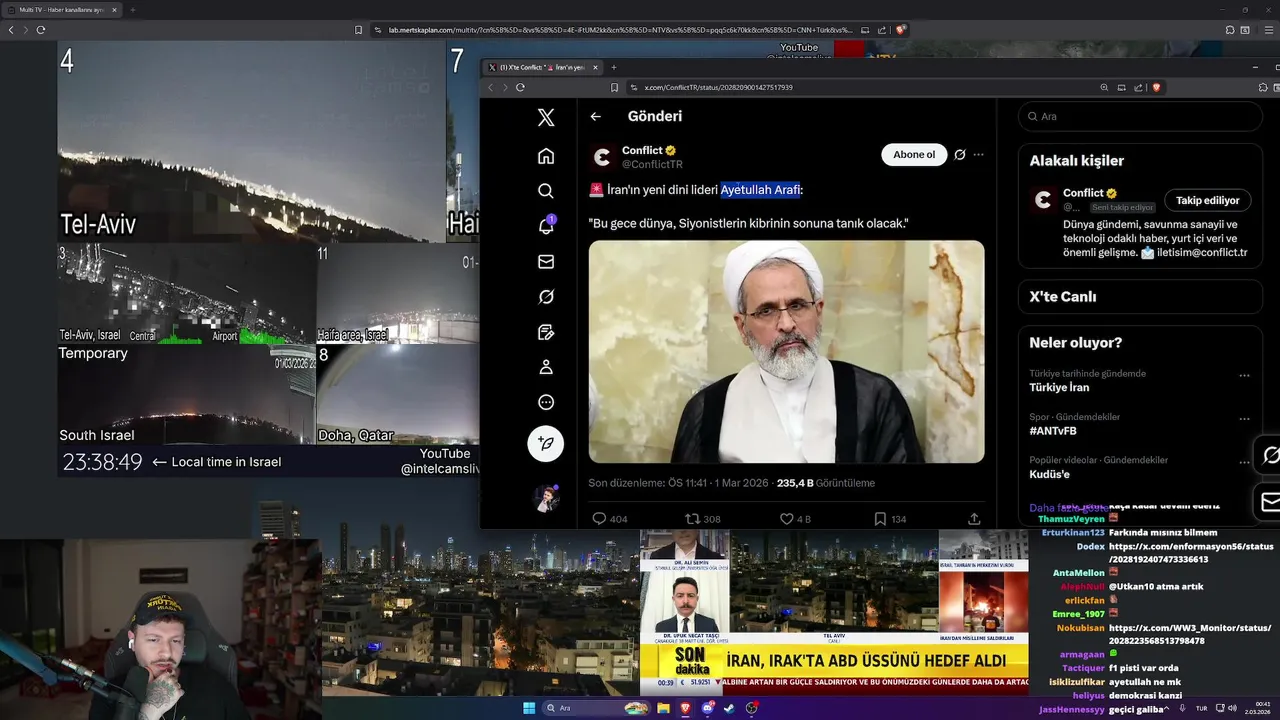
Task: Bookmark page in X window toolbar
Action: click(614, 87)
